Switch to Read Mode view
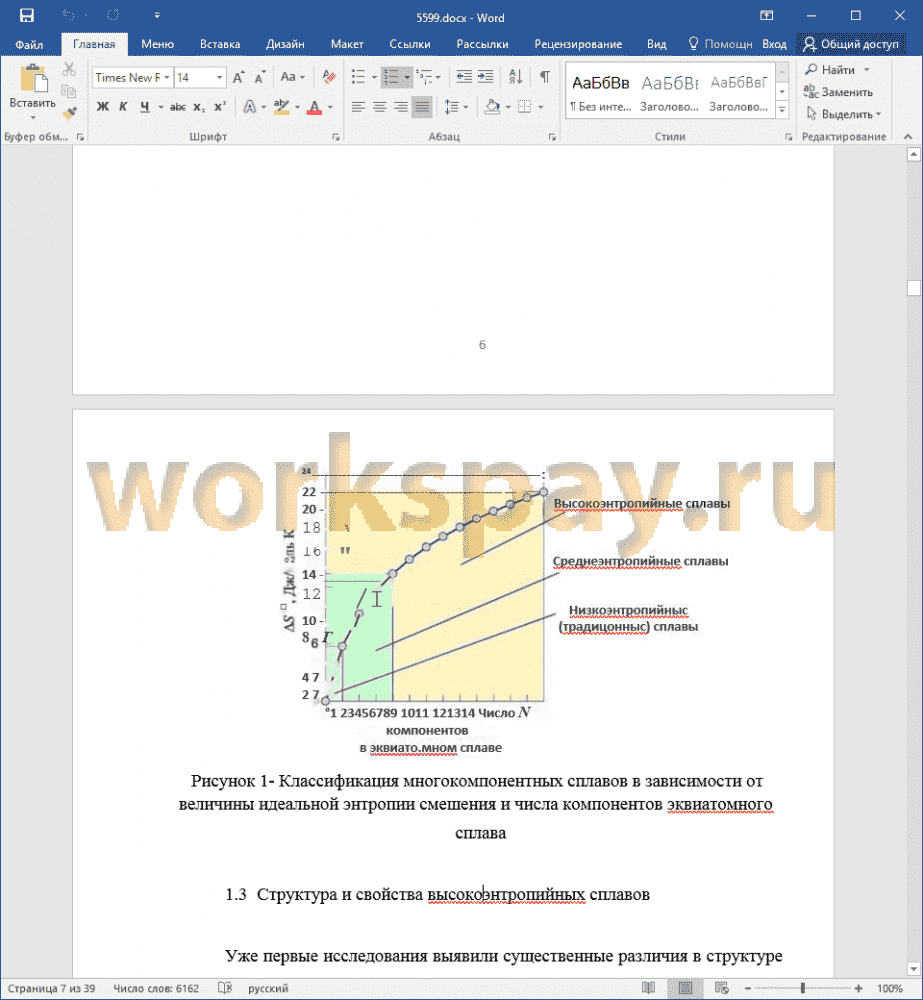This screenshot has height=1000, width=923. tap(648, 988)
